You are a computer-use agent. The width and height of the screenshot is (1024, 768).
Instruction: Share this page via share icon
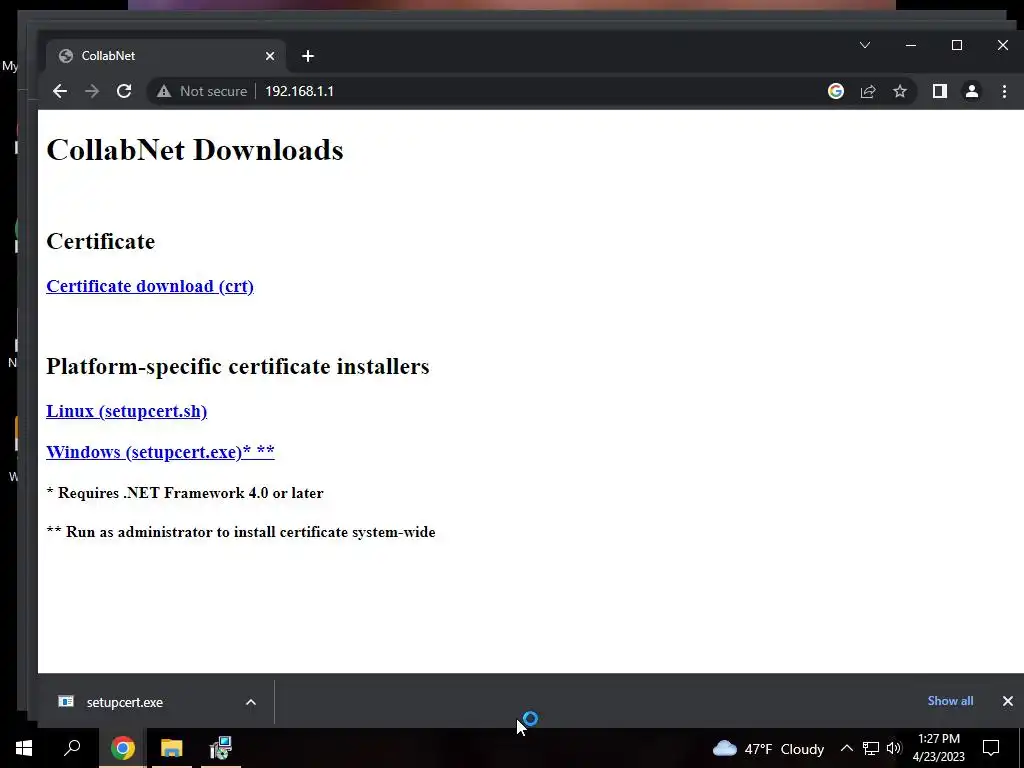pos(868,91)
